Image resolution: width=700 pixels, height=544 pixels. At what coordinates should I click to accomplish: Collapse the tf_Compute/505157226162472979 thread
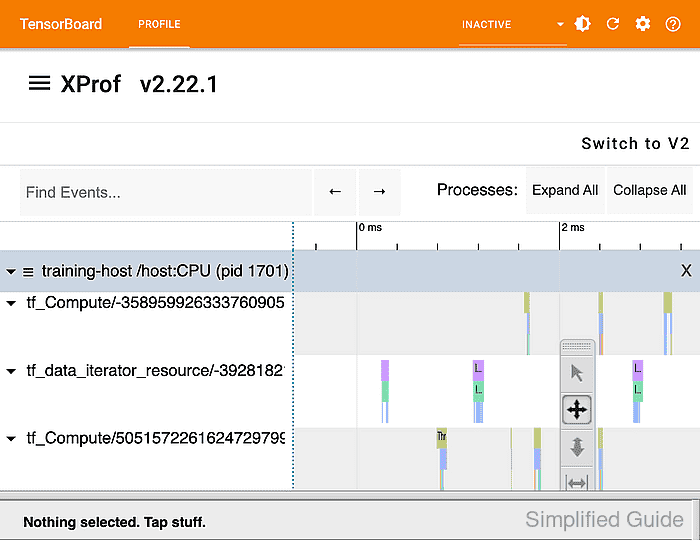point(11,439)
